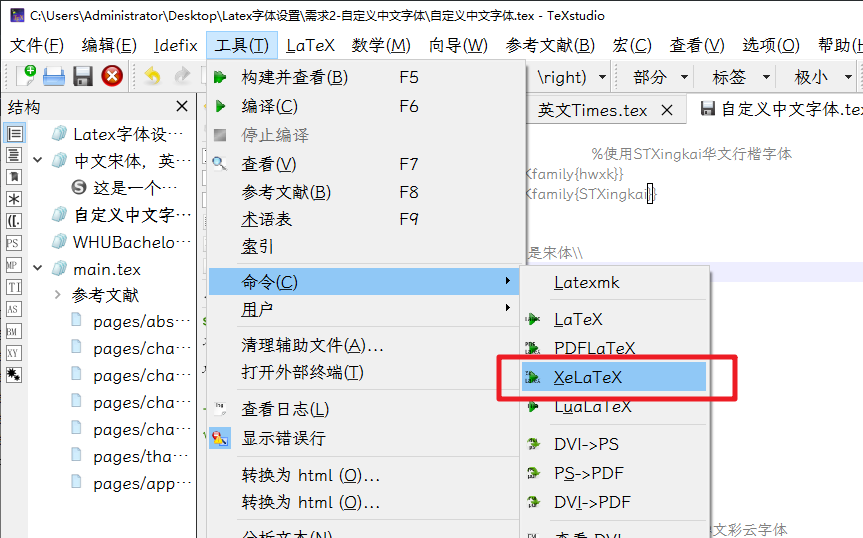
Task: Select the aligned text lines sidebar icon
Action: [14, 155]
